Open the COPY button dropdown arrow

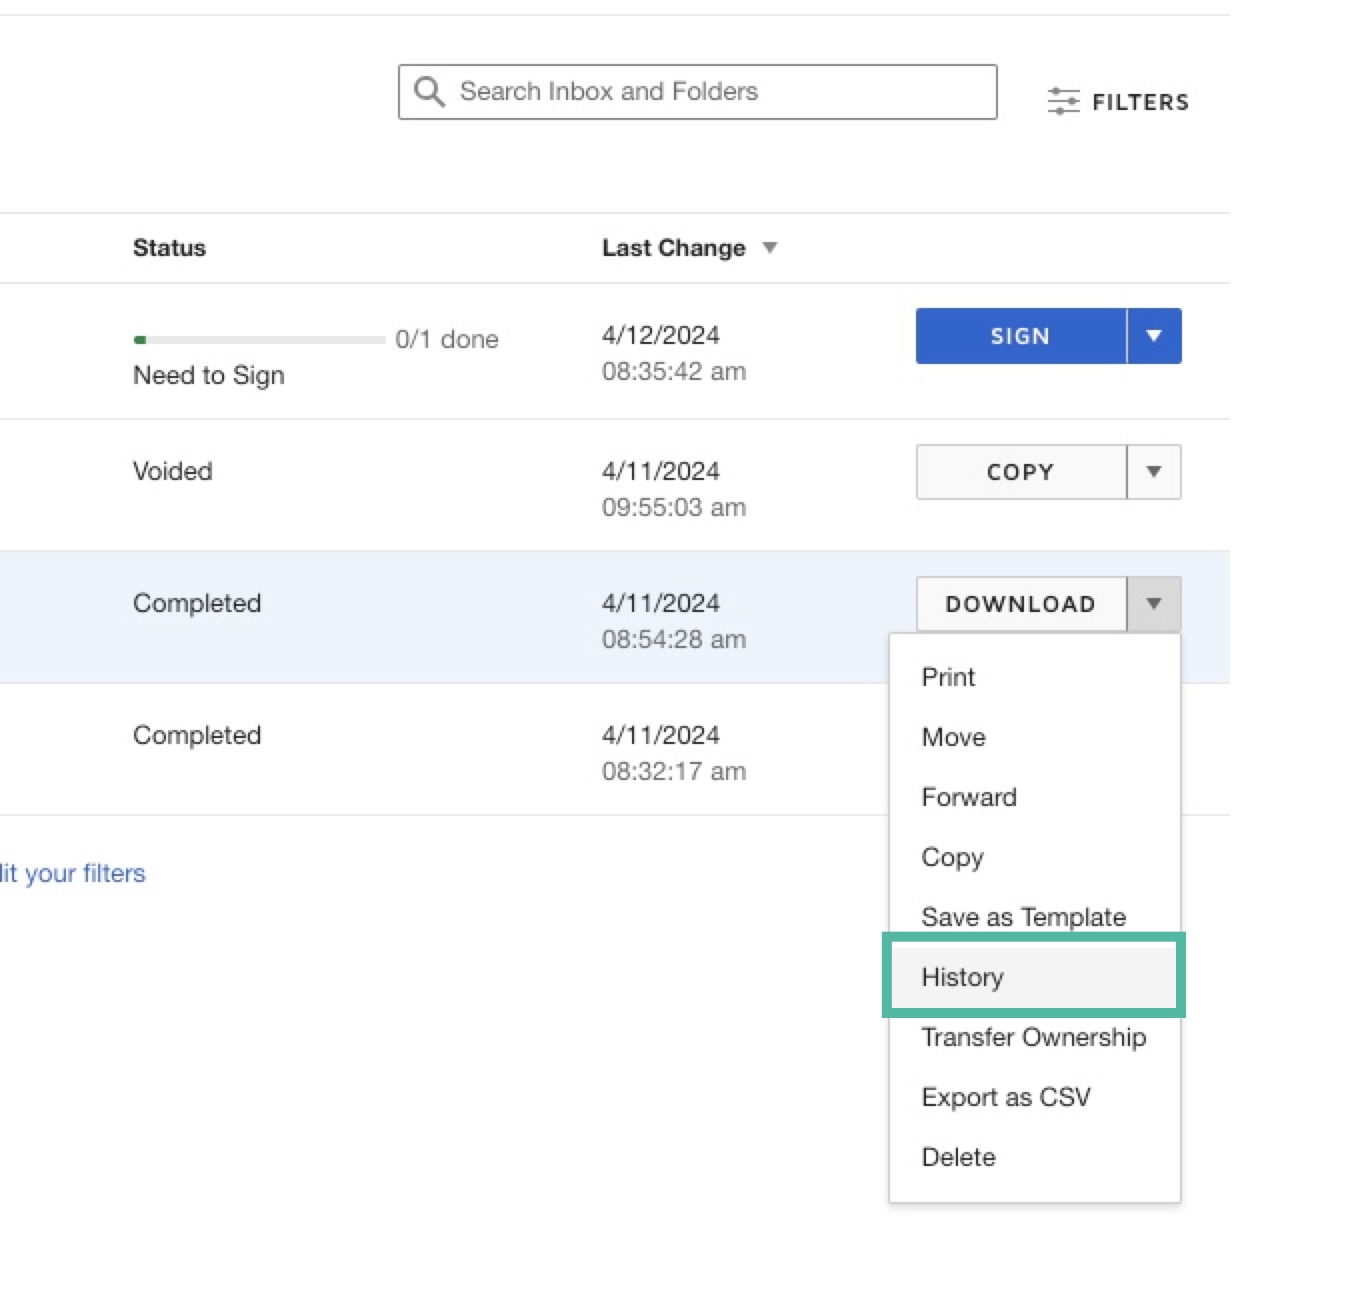(x=1154, y=472)
